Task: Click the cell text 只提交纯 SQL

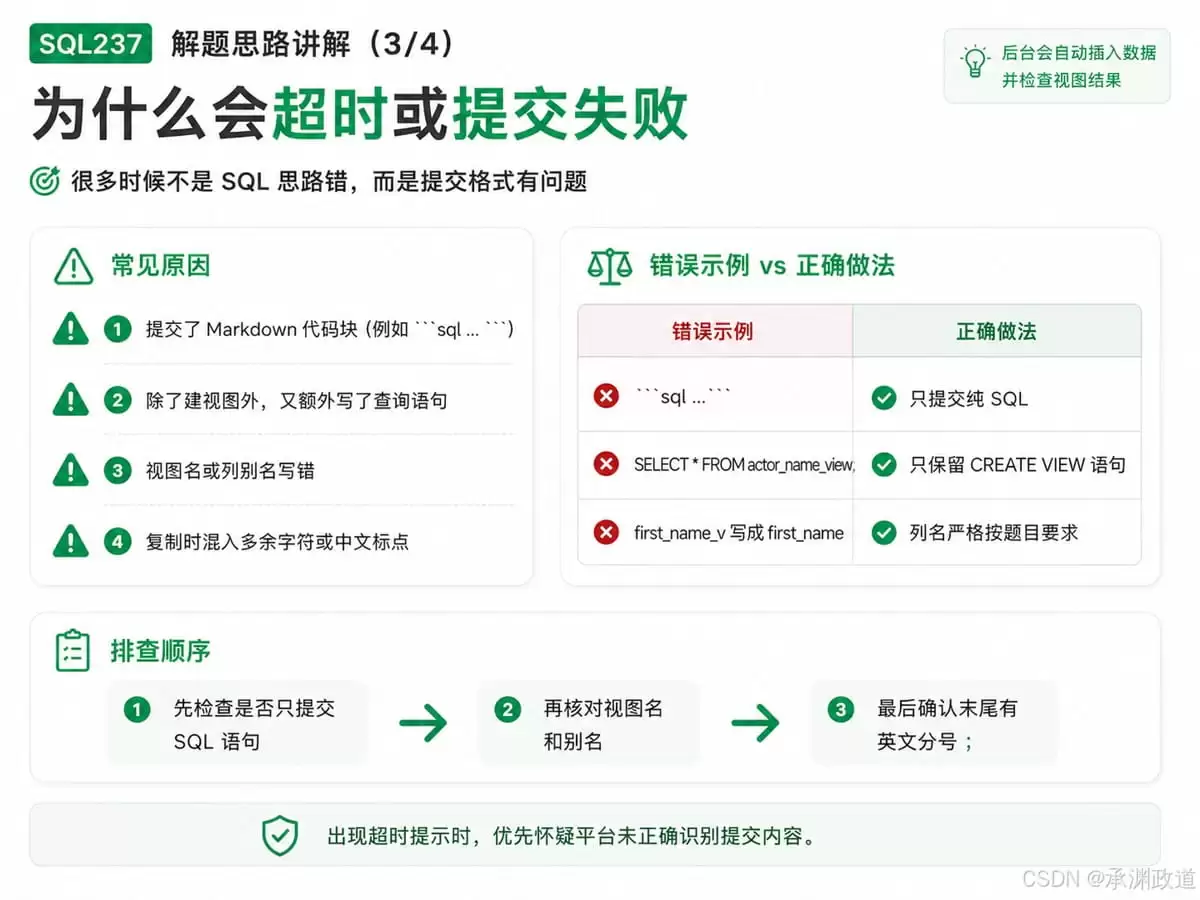Action: coord(968,398)
